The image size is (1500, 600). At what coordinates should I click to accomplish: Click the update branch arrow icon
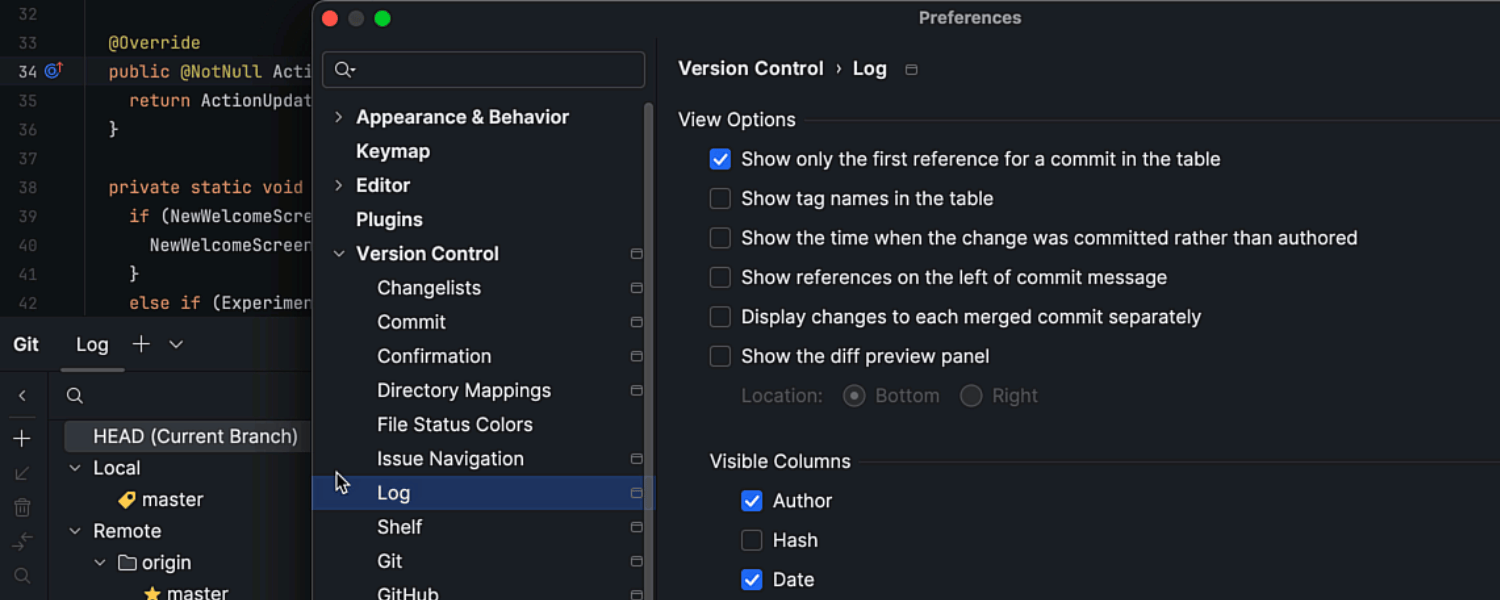[x=22, y=474]
